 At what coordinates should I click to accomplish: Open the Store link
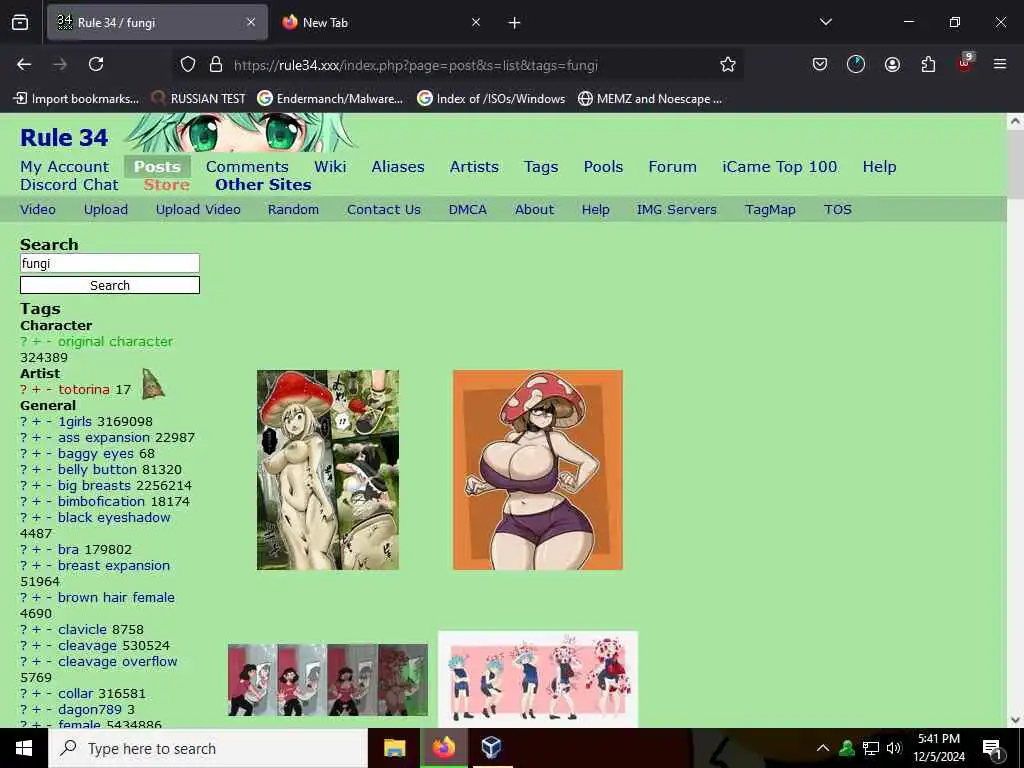[x=167, y=185]
